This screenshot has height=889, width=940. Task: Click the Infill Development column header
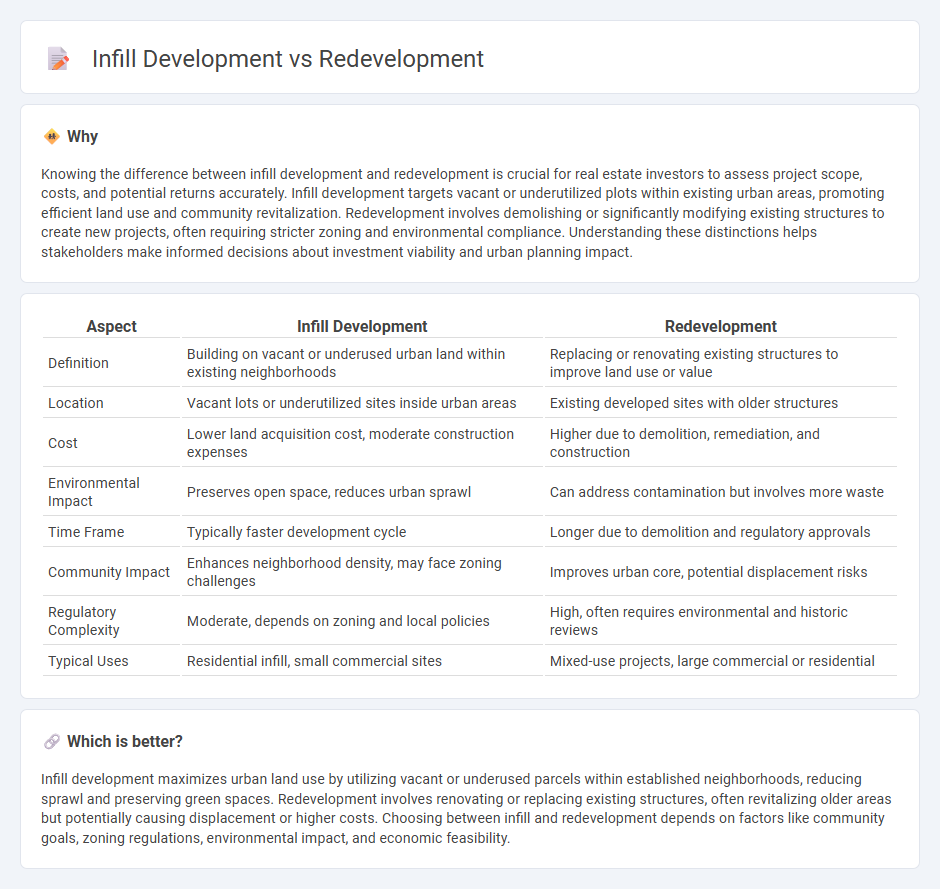pyautogui.click(x=362, y=326)
